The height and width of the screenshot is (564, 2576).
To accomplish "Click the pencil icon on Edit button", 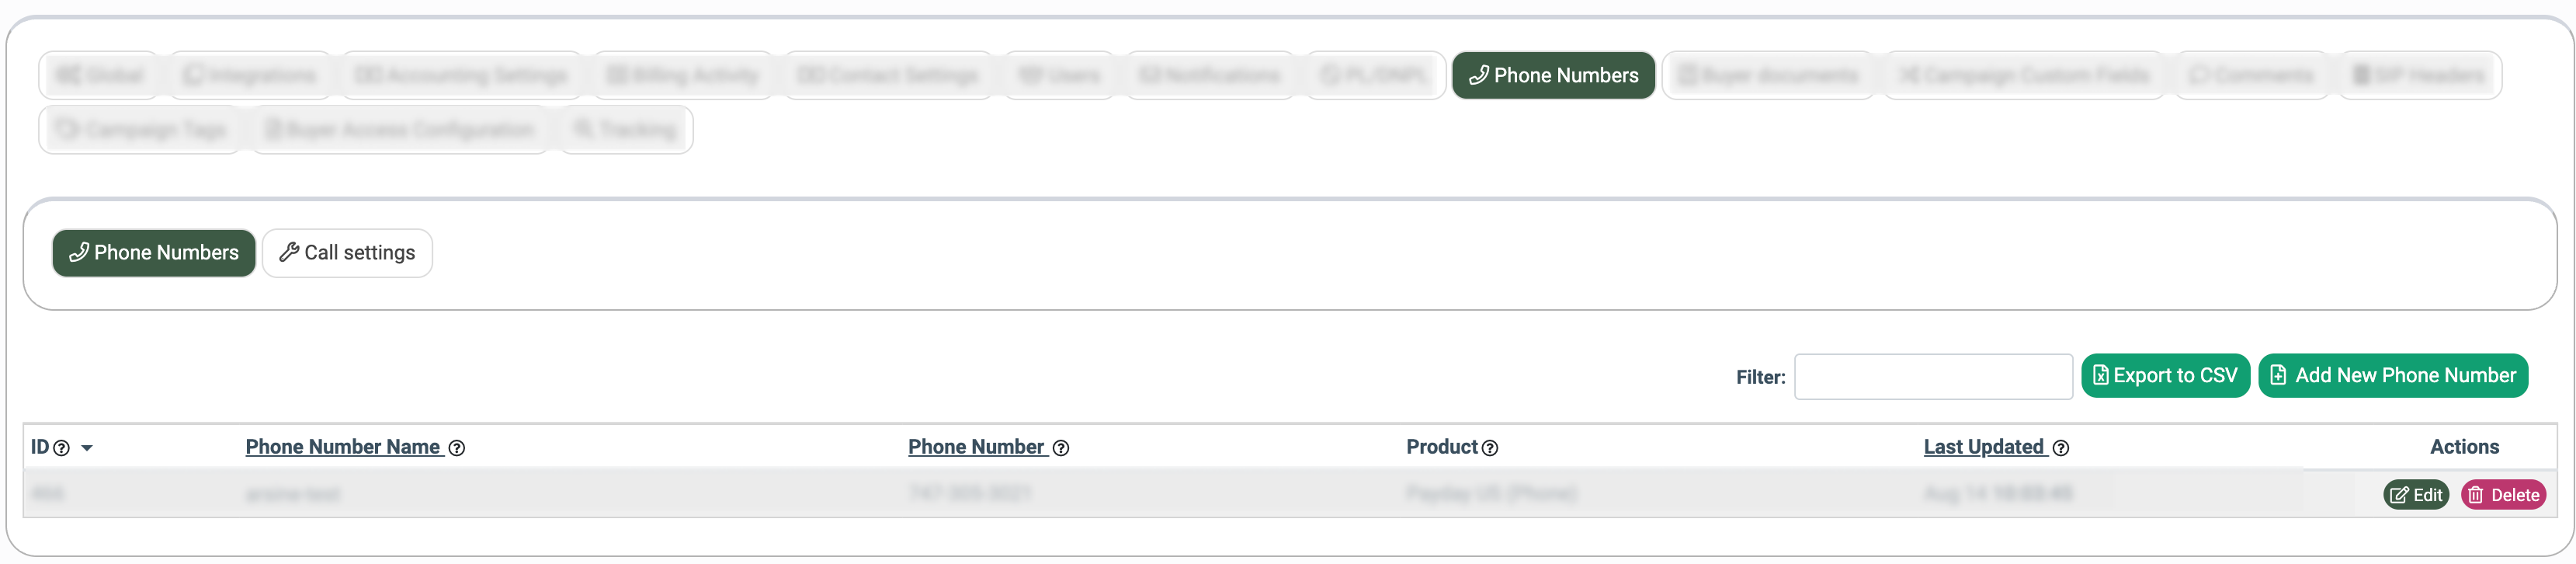I will (2399, 495).
